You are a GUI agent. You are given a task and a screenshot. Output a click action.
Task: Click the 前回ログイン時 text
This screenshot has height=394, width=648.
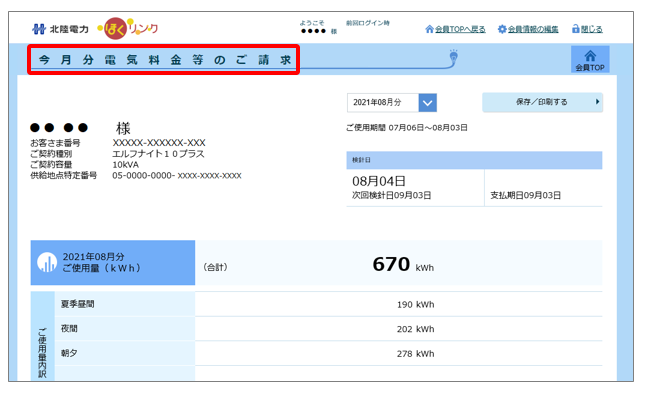368,23
